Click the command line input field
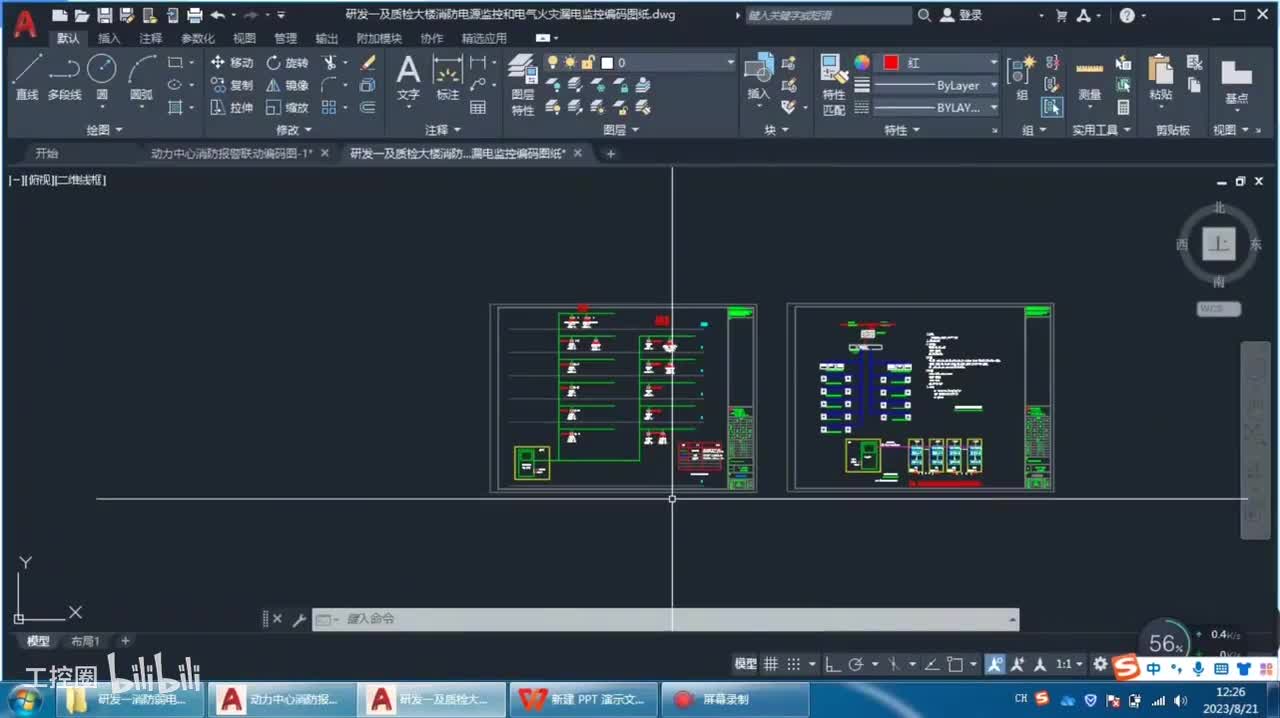 [x=665, y=619]
